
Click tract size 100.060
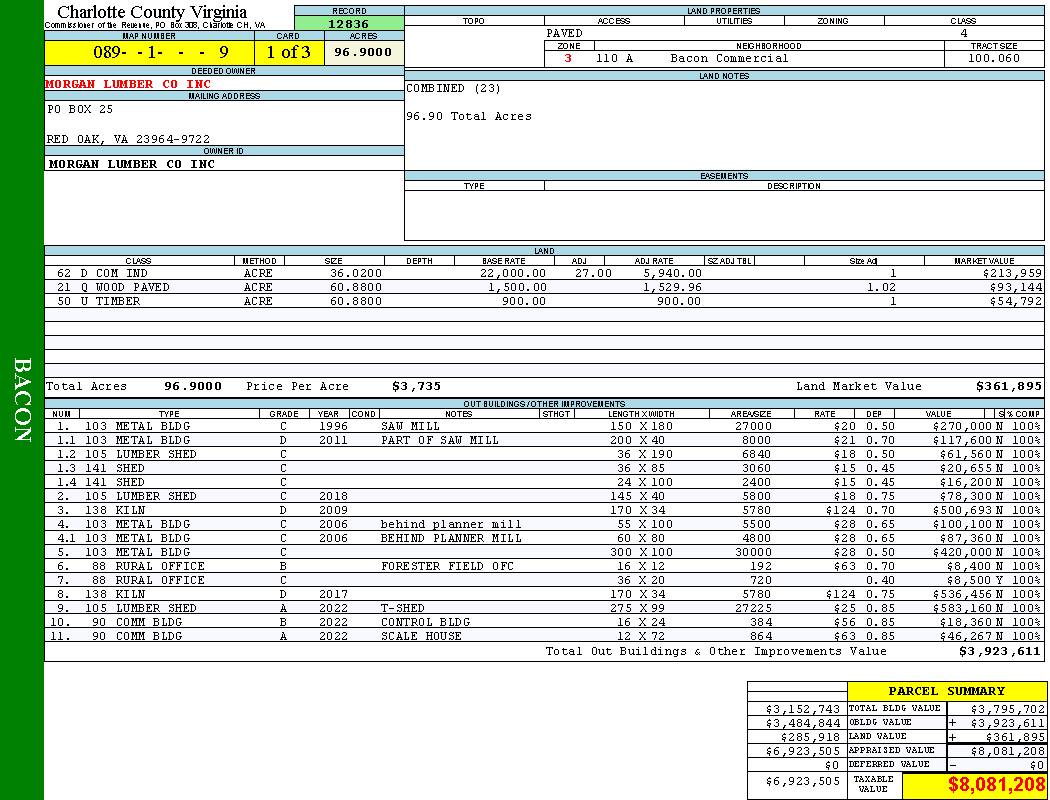click(x=994, y=58)
